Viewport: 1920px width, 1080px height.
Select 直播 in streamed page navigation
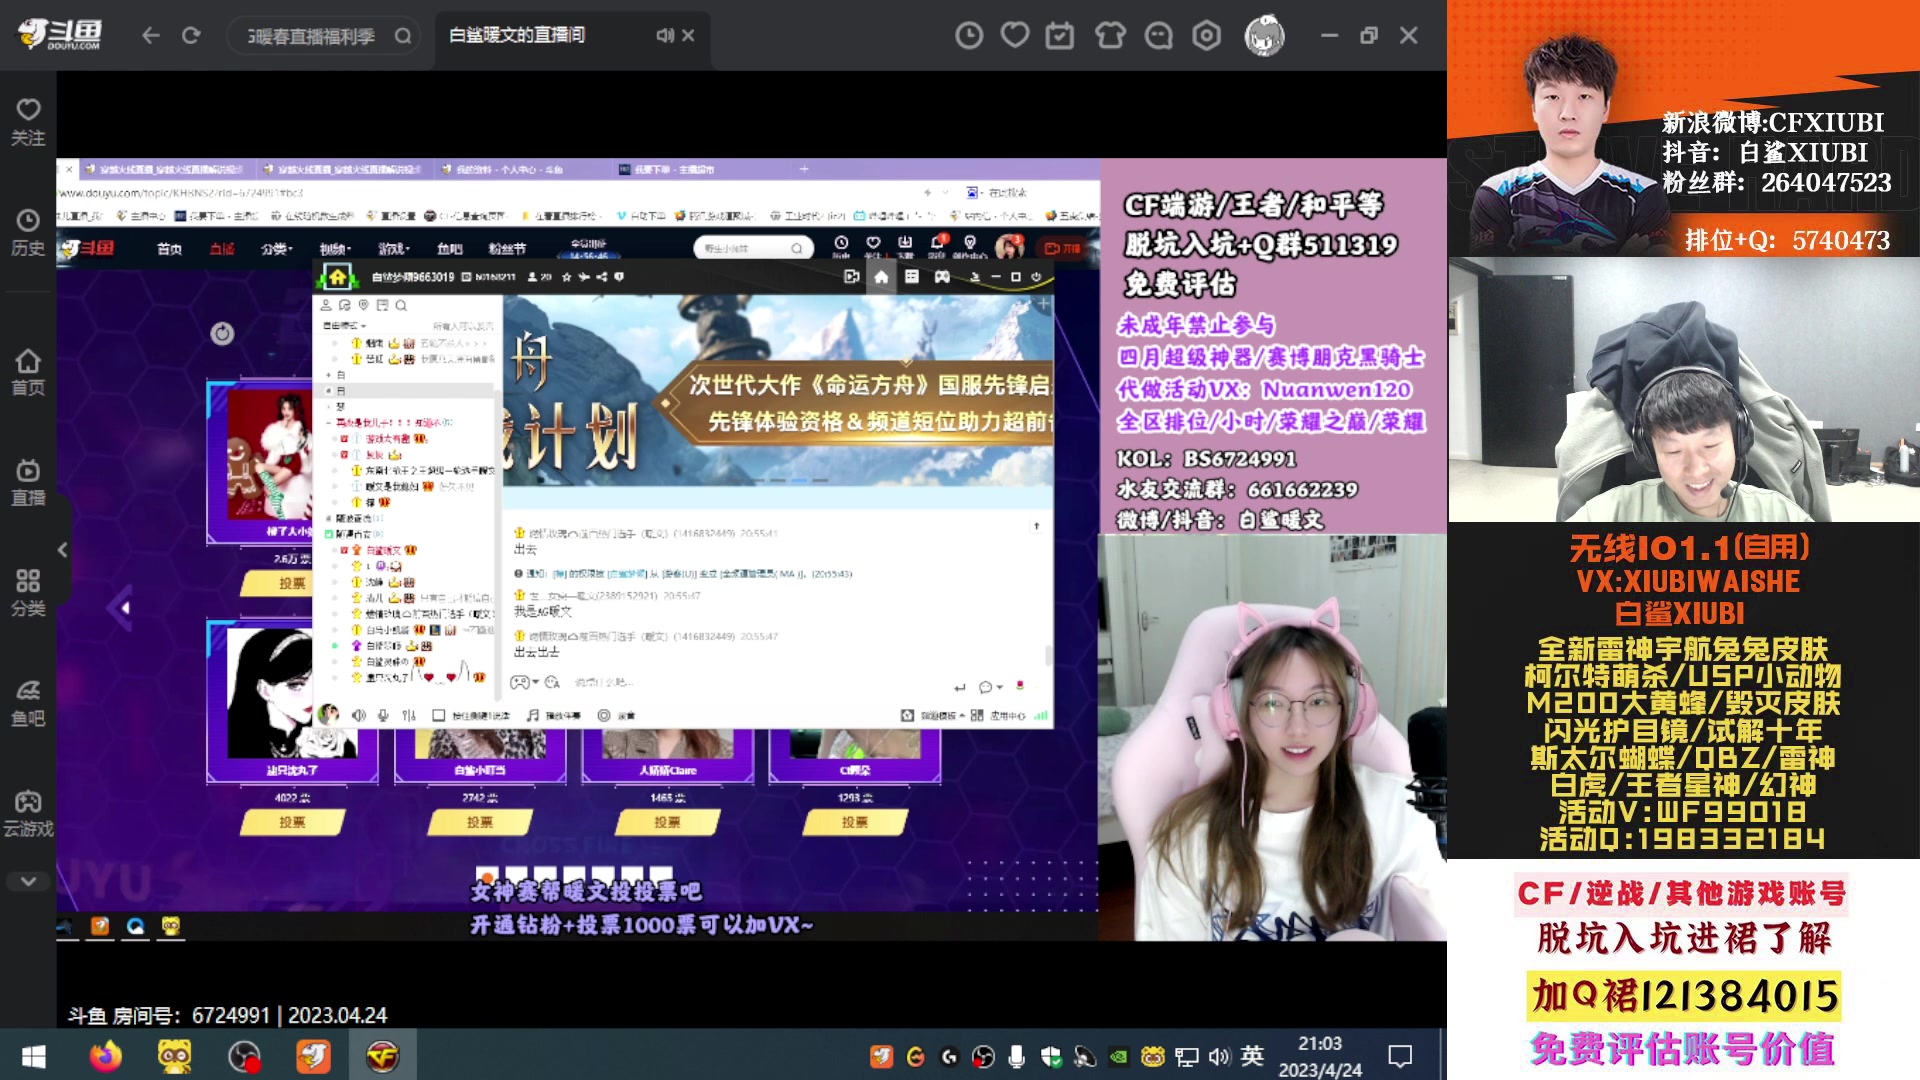[x=222, y=248]
